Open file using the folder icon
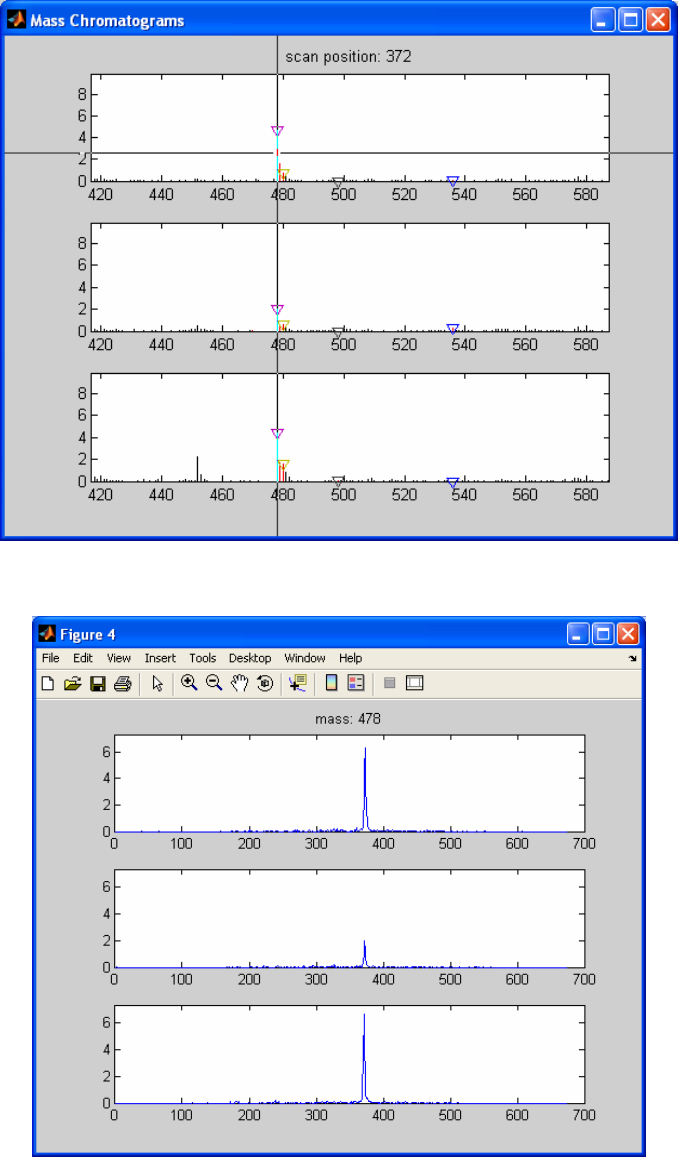678x1157 pixels. (x=72, y=683)
